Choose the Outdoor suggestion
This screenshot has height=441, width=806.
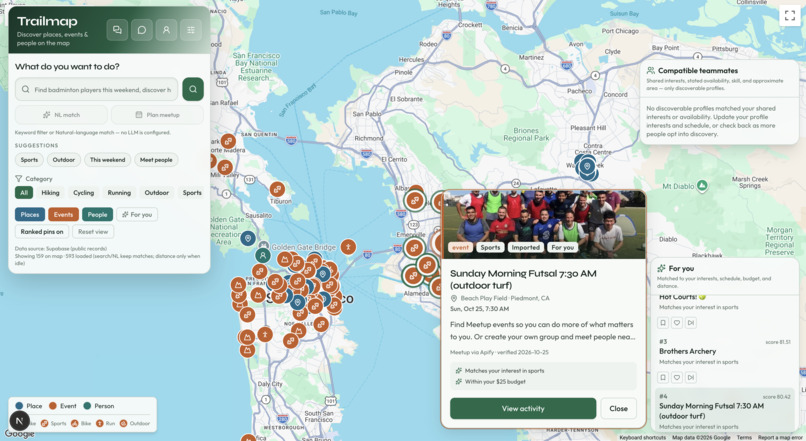pos(64,160)
